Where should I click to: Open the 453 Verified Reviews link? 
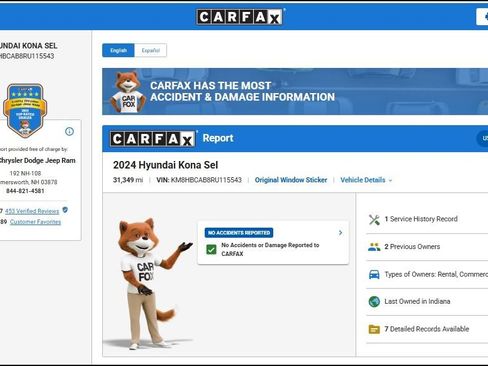pyautogui.click(x=32, y=211)
